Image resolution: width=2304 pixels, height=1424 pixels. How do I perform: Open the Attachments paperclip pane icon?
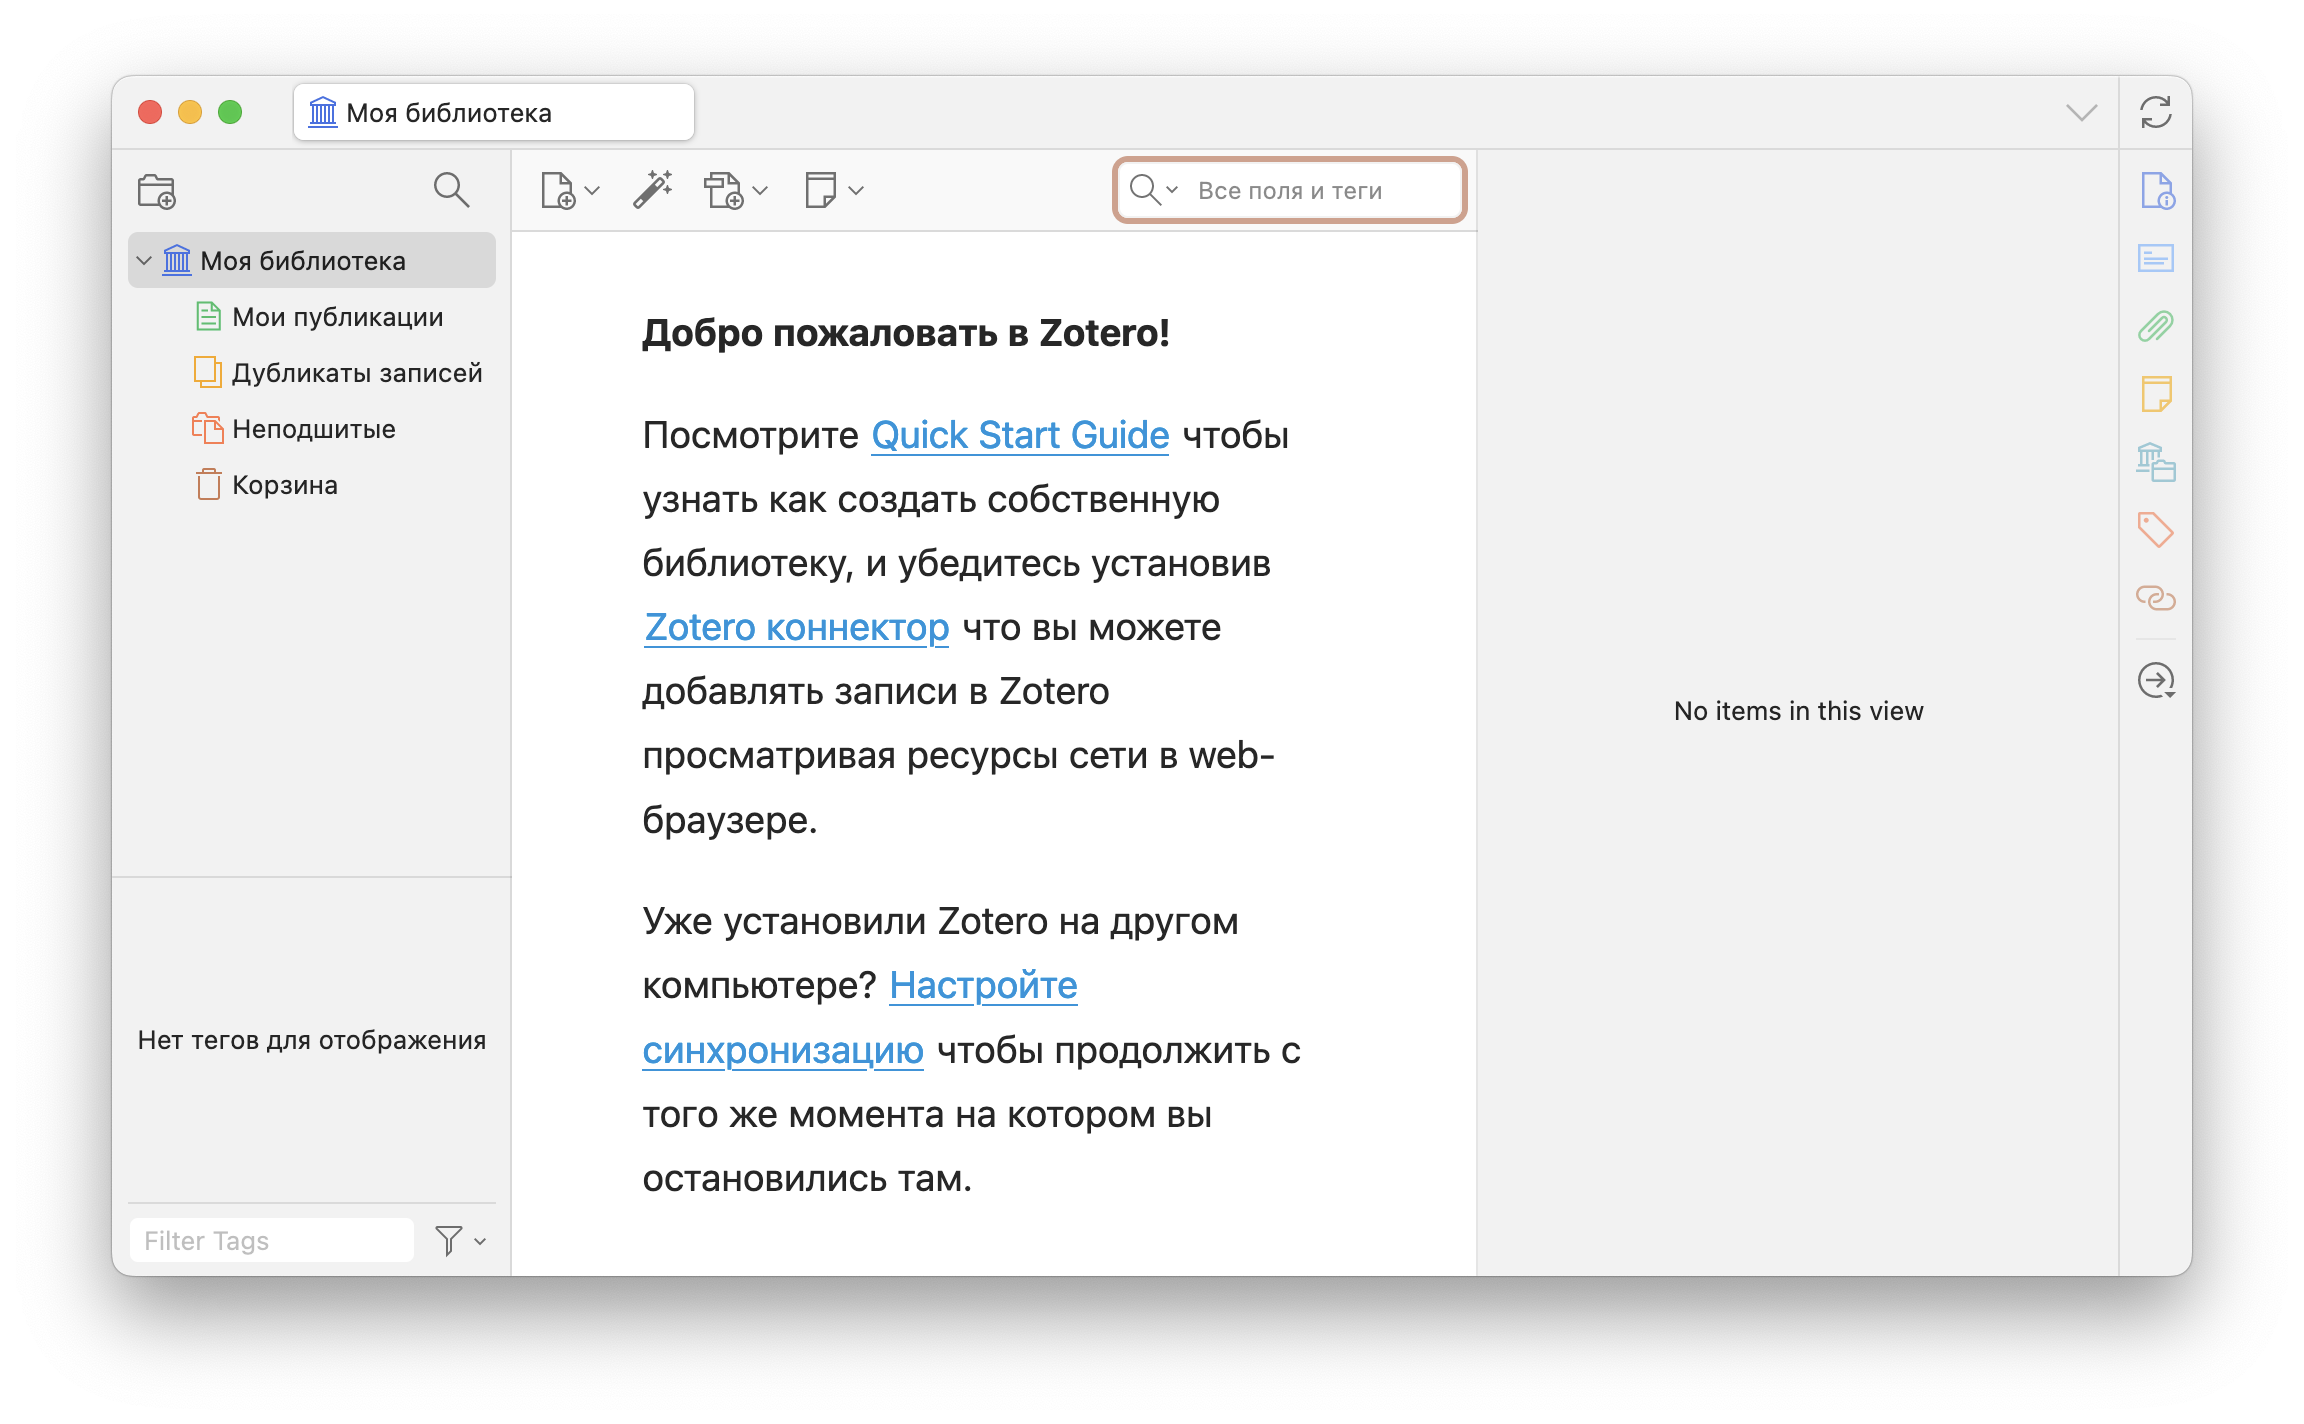(x=2156, y=326)
